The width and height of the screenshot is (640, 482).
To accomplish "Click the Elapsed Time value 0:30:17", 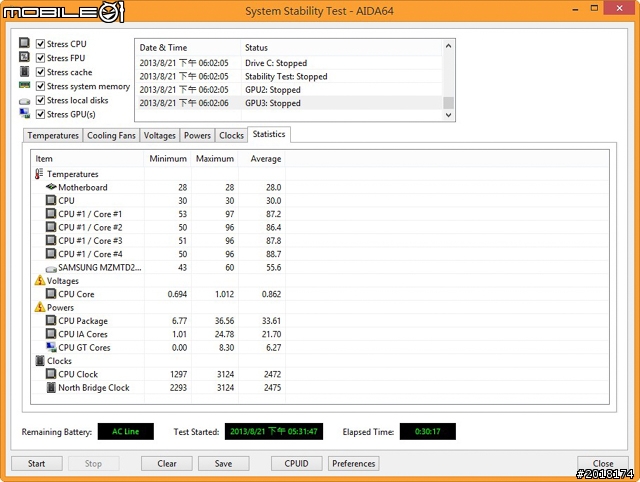I will (428, 431).
